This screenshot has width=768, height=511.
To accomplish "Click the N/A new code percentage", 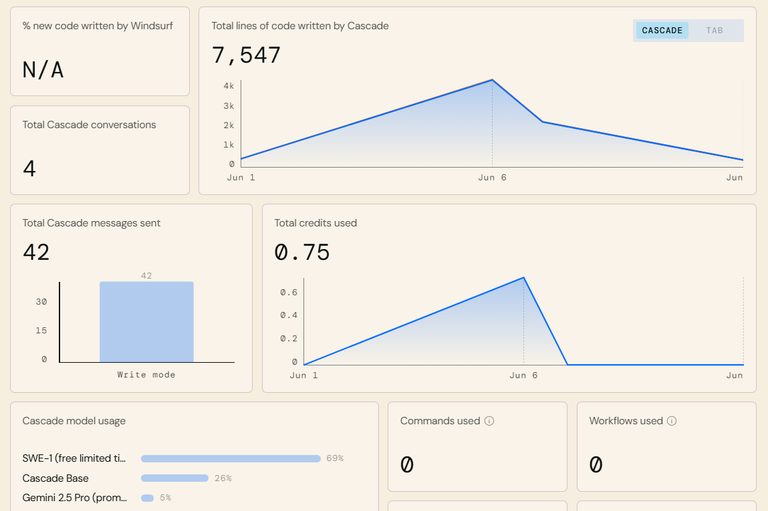I will (x=43, y=70).
